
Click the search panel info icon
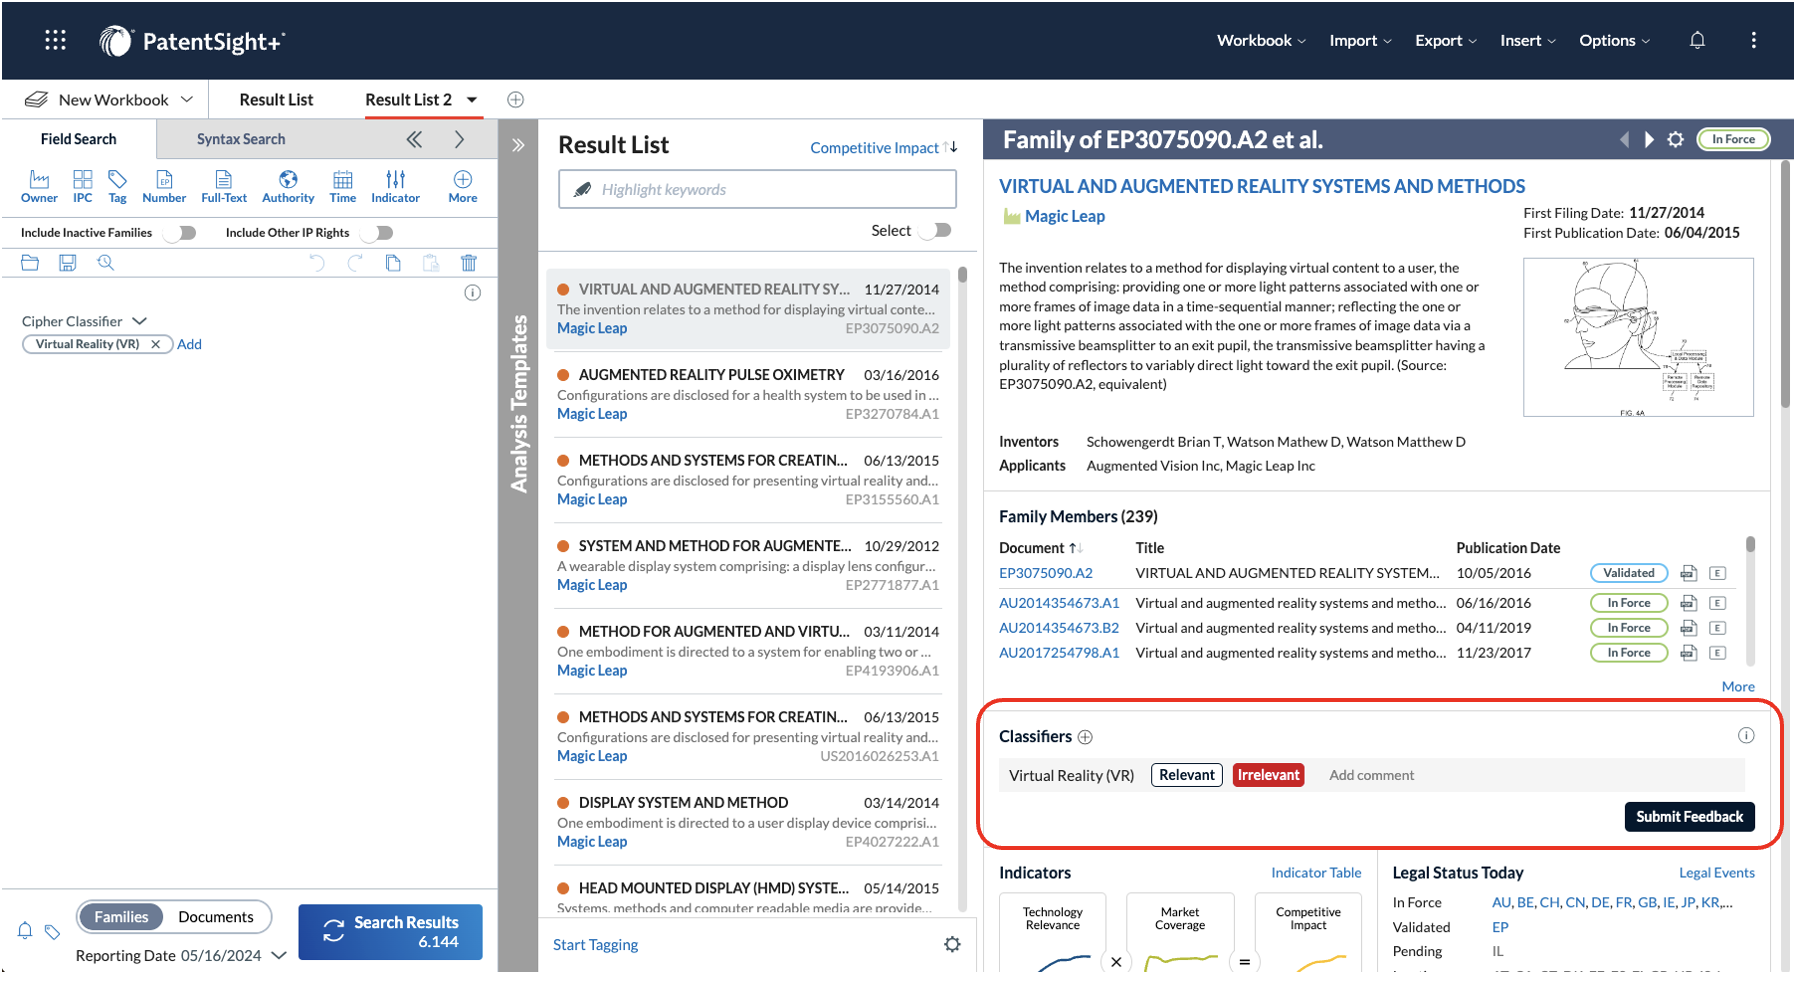tap(473, 293)
